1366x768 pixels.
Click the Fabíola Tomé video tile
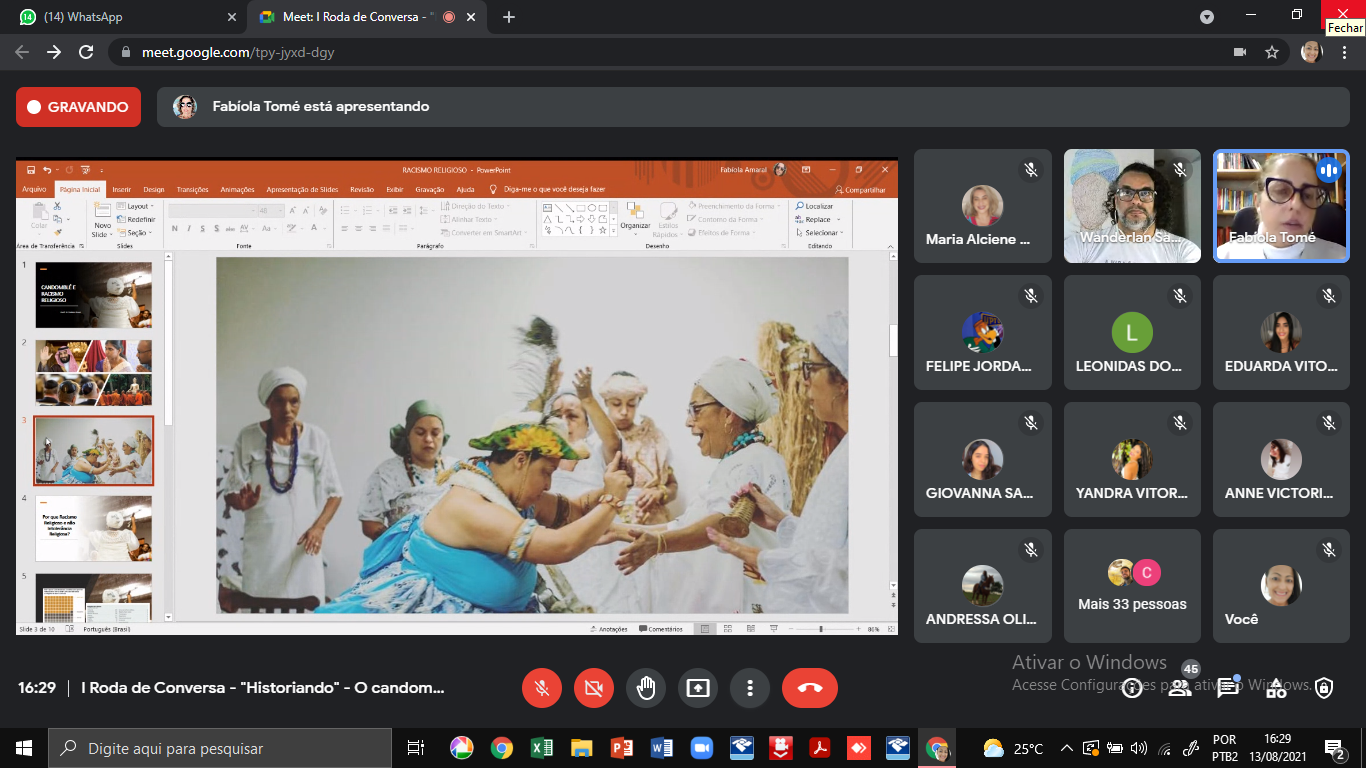[x=1281, y=206]
